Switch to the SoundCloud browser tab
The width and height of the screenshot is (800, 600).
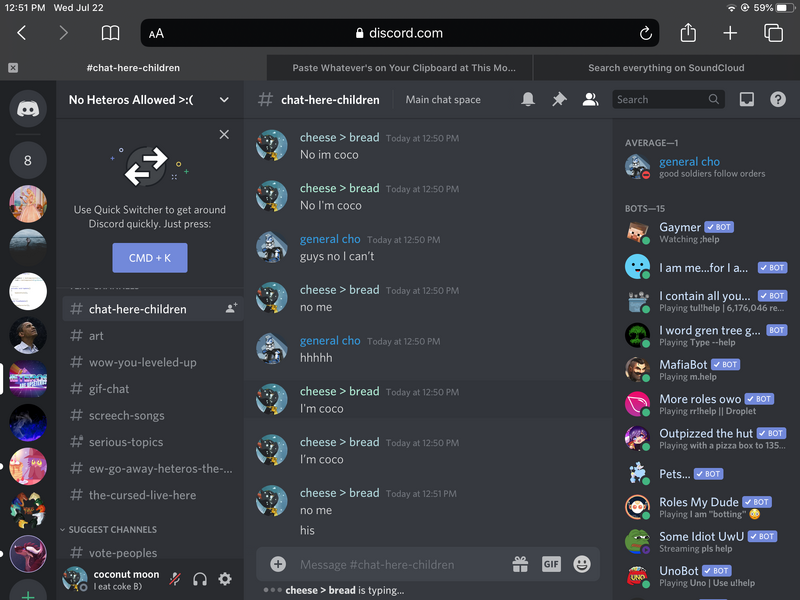665,68
